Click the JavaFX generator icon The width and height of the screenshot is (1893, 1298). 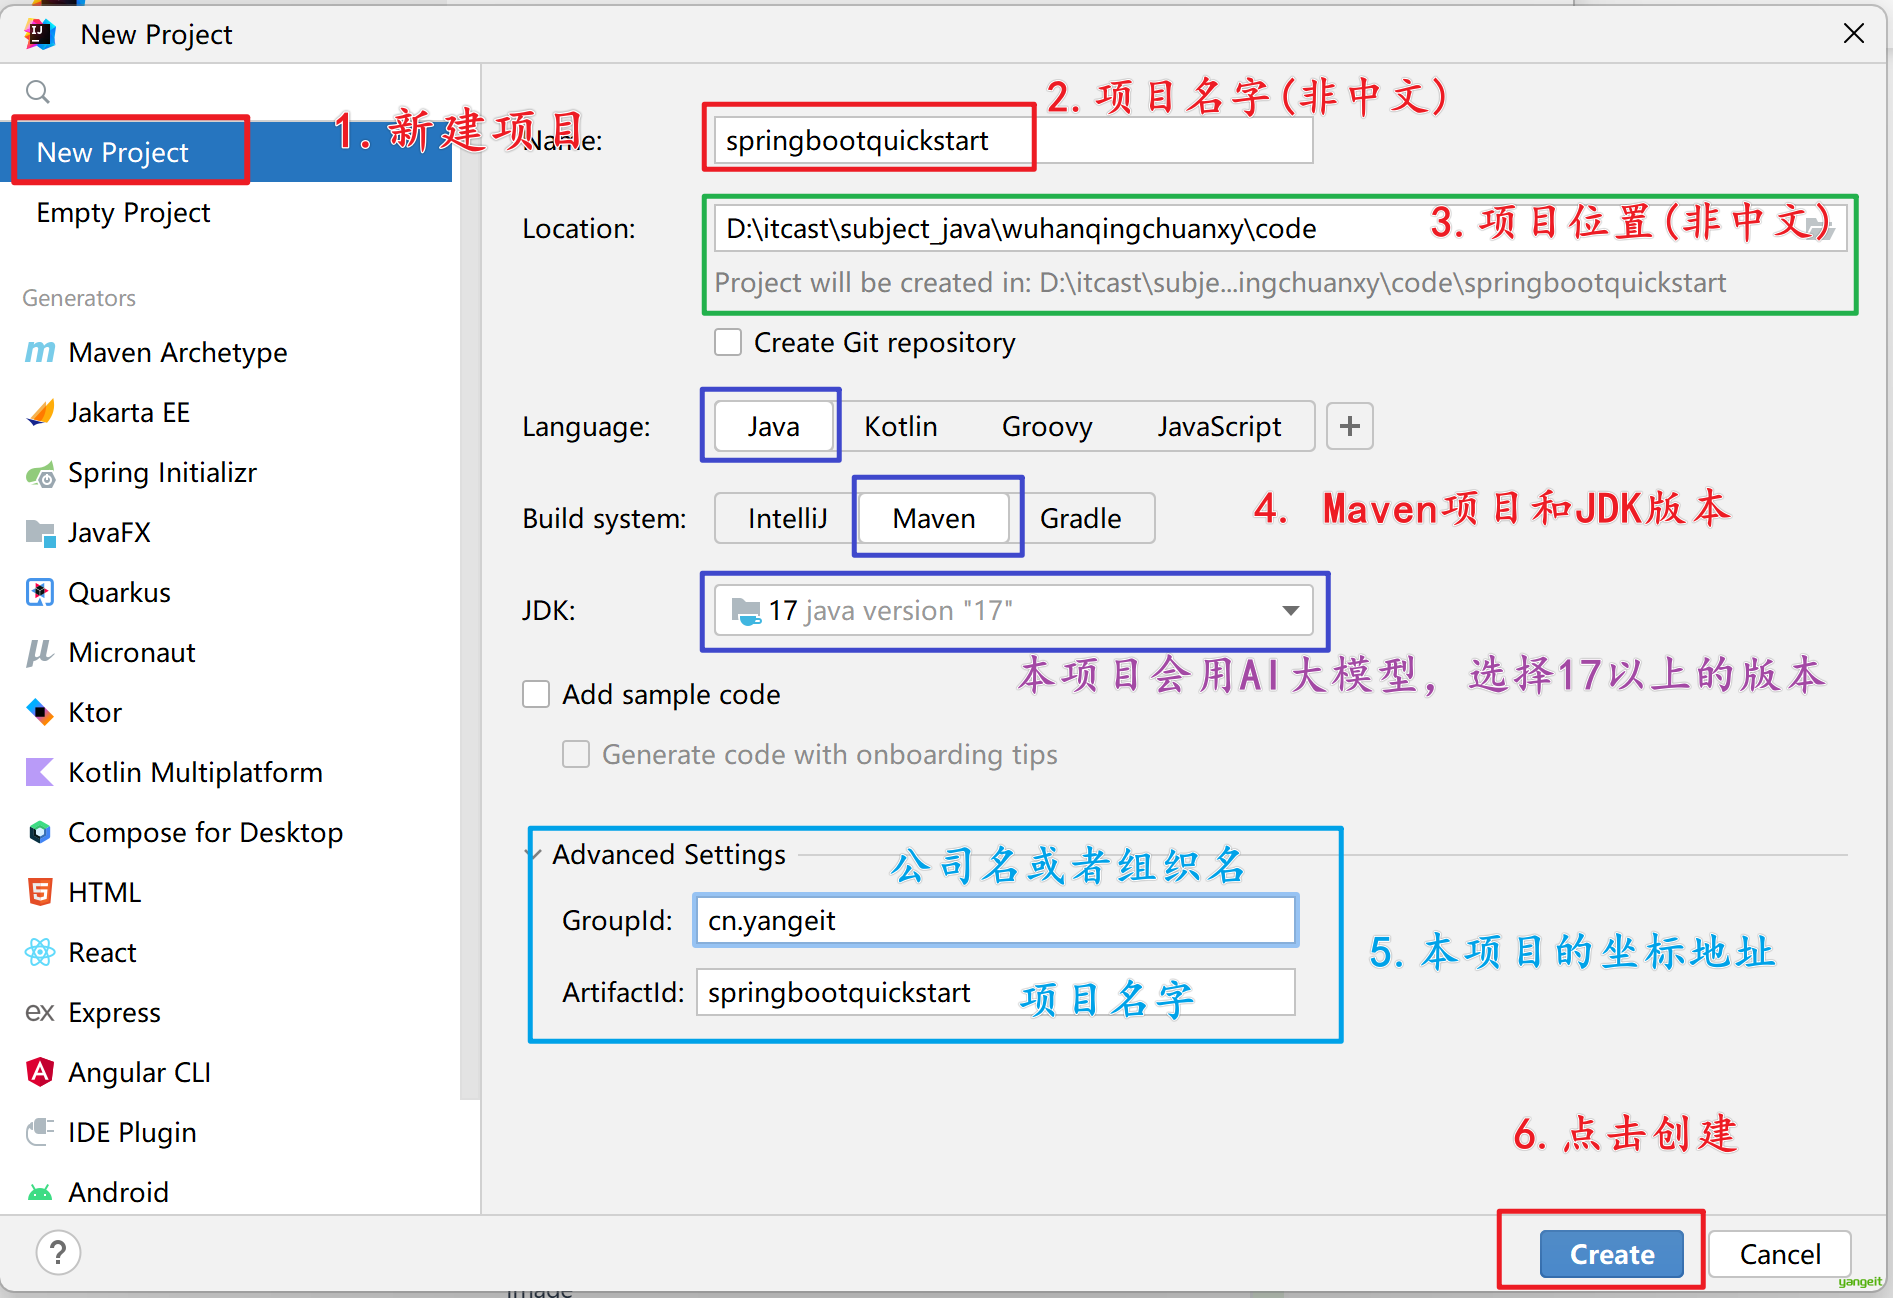coord(40,532)
